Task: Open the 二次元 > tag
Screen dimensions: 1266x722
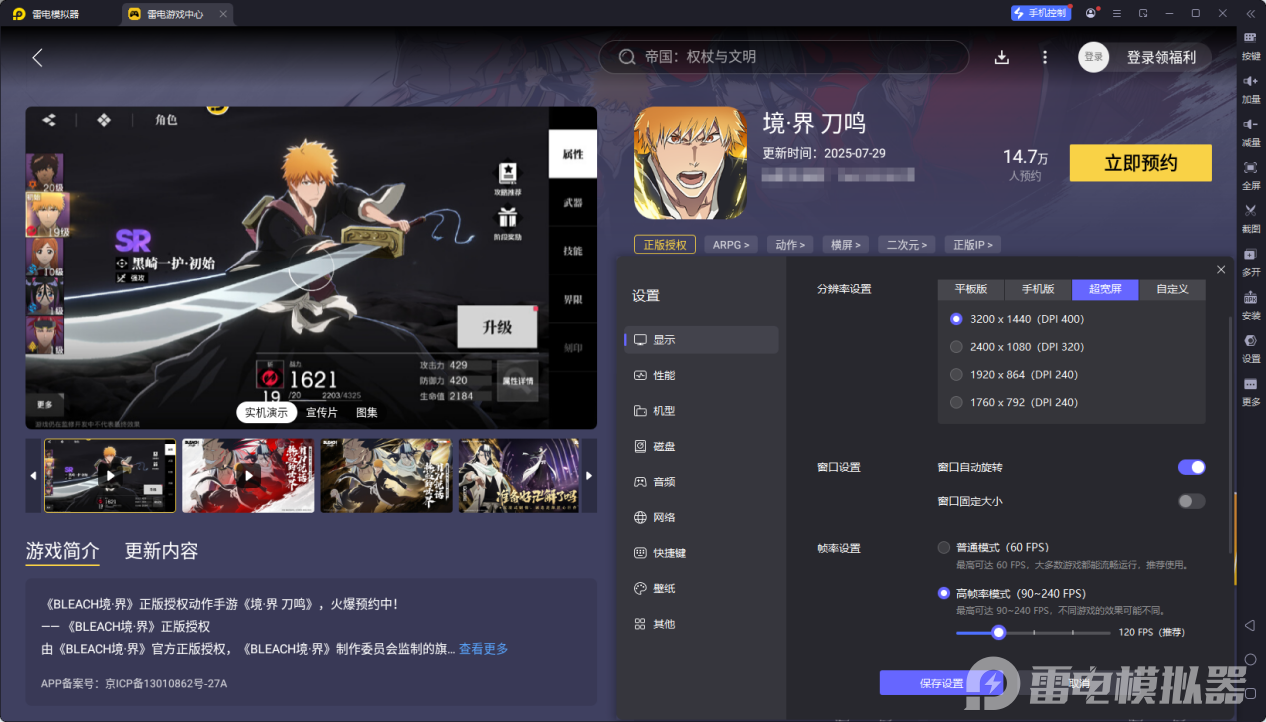Action: [x=908, y=245]
